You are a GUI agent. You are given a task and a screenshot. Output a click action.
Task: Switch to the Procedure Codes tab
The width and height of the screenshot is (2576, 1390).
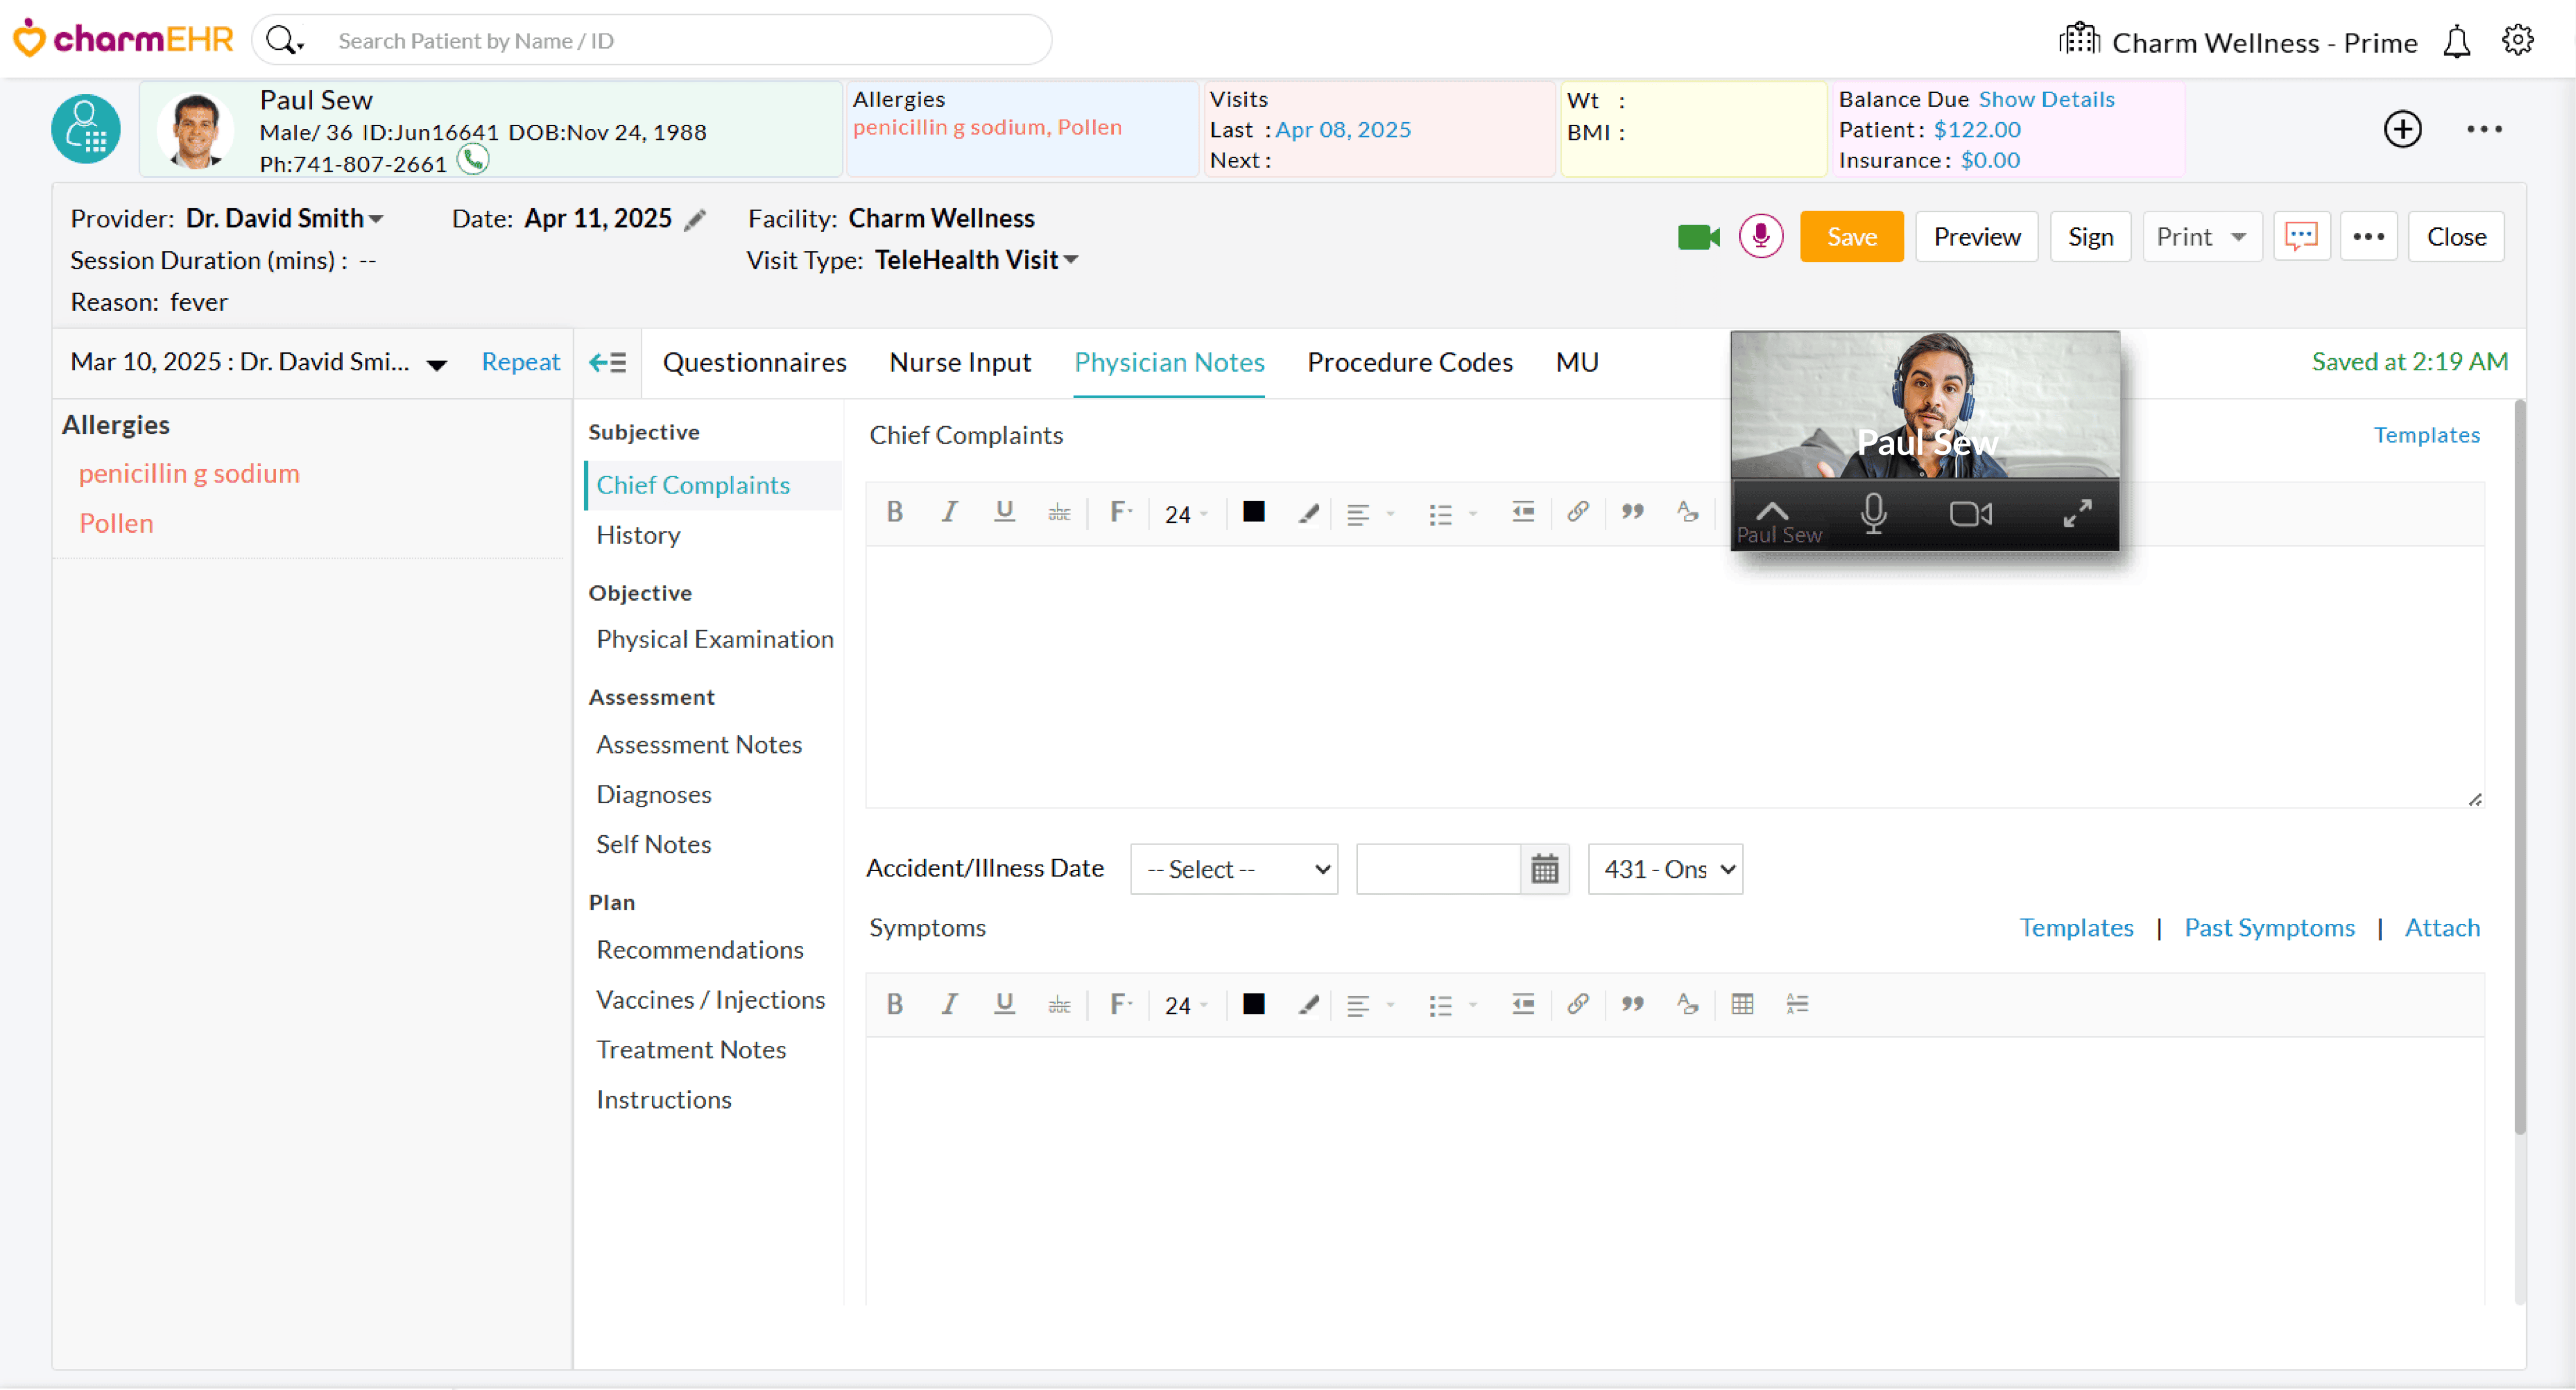click(x=1409, y=362)
